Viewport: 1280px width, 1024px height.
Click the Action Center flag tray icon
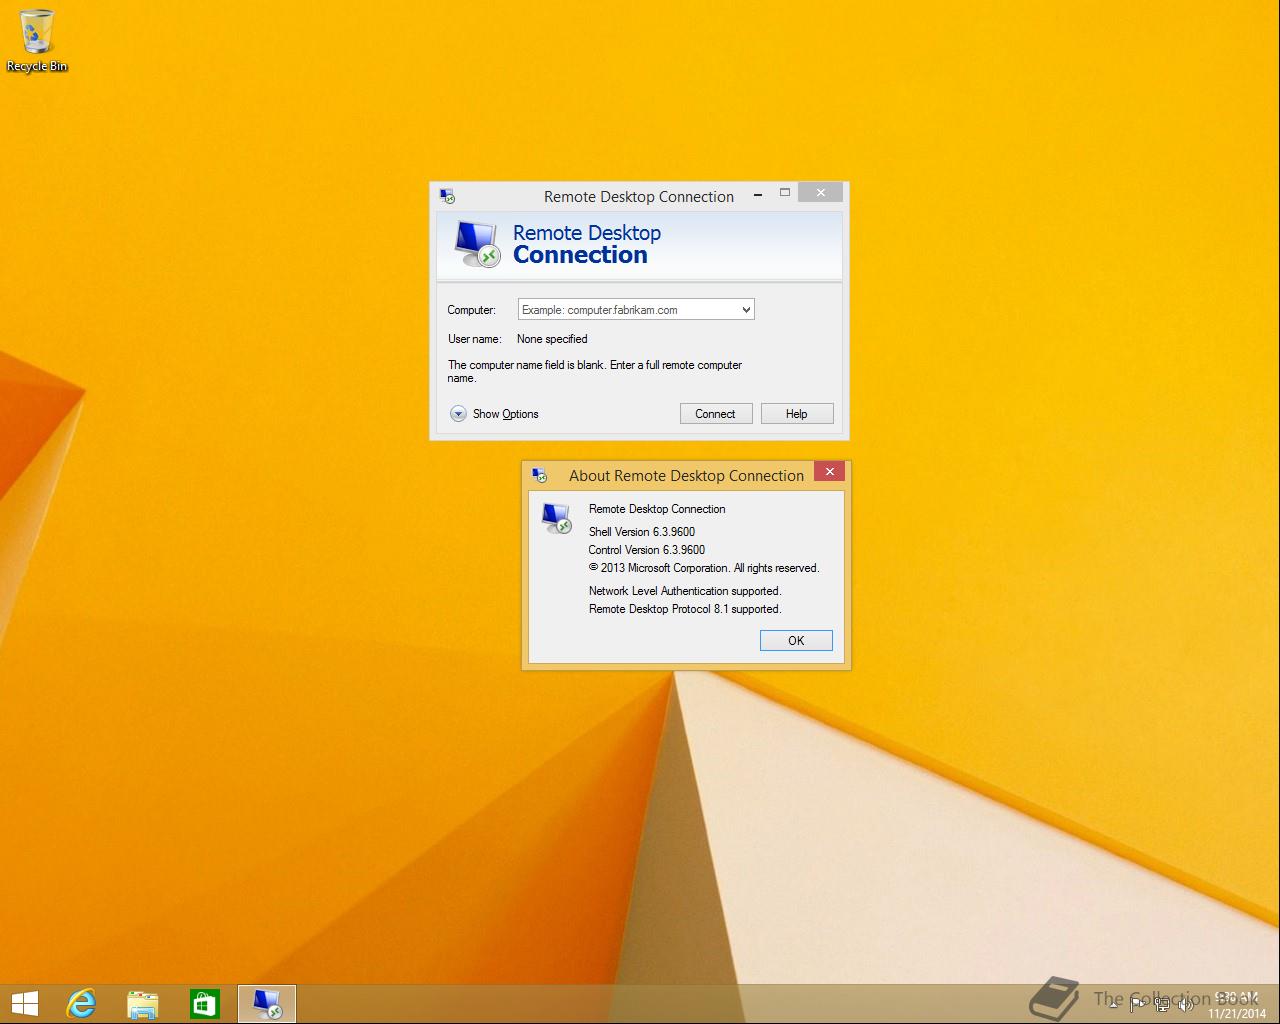click(1137, 1003)
